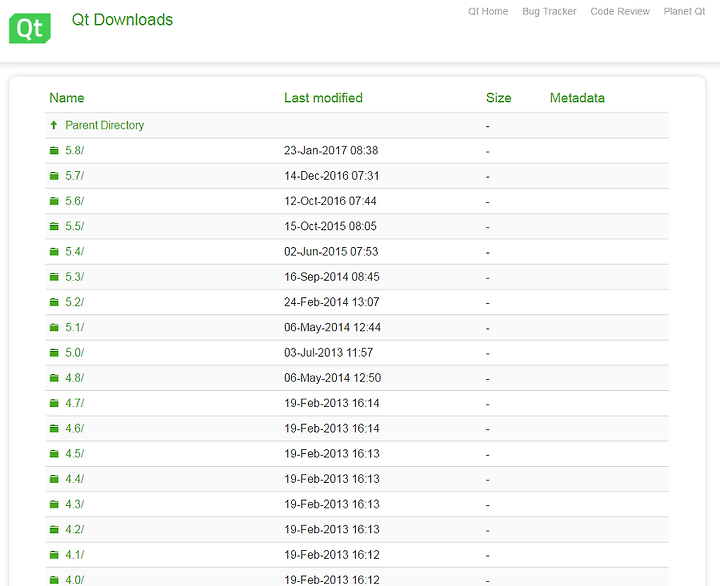
Task: Sort the listing by Name column
Action: (x=67, y=98)
